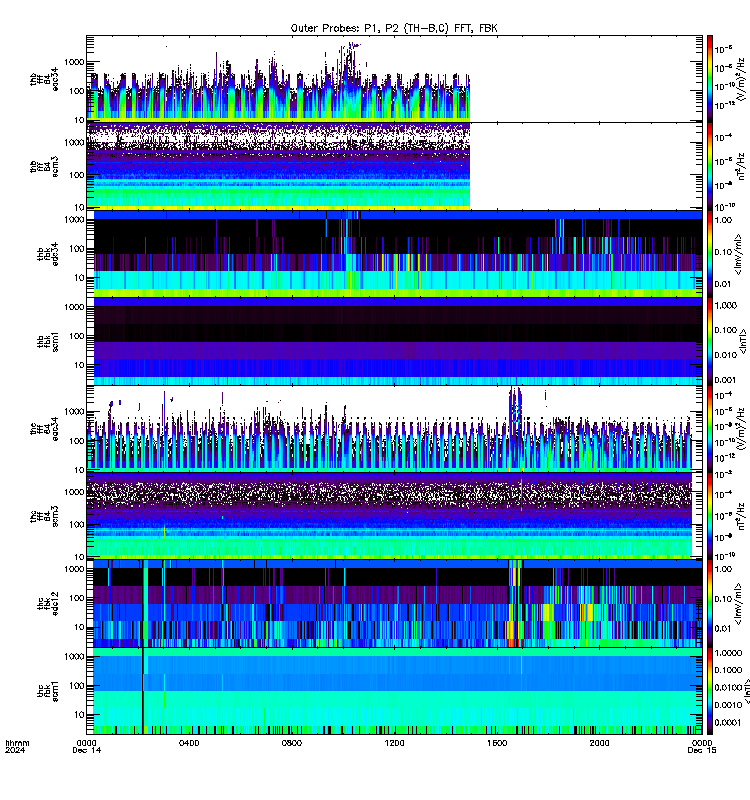Click the '0400' time axis label
Image resolution: width=750 pixels, height=800 pixels.
[x=189, y=743]
